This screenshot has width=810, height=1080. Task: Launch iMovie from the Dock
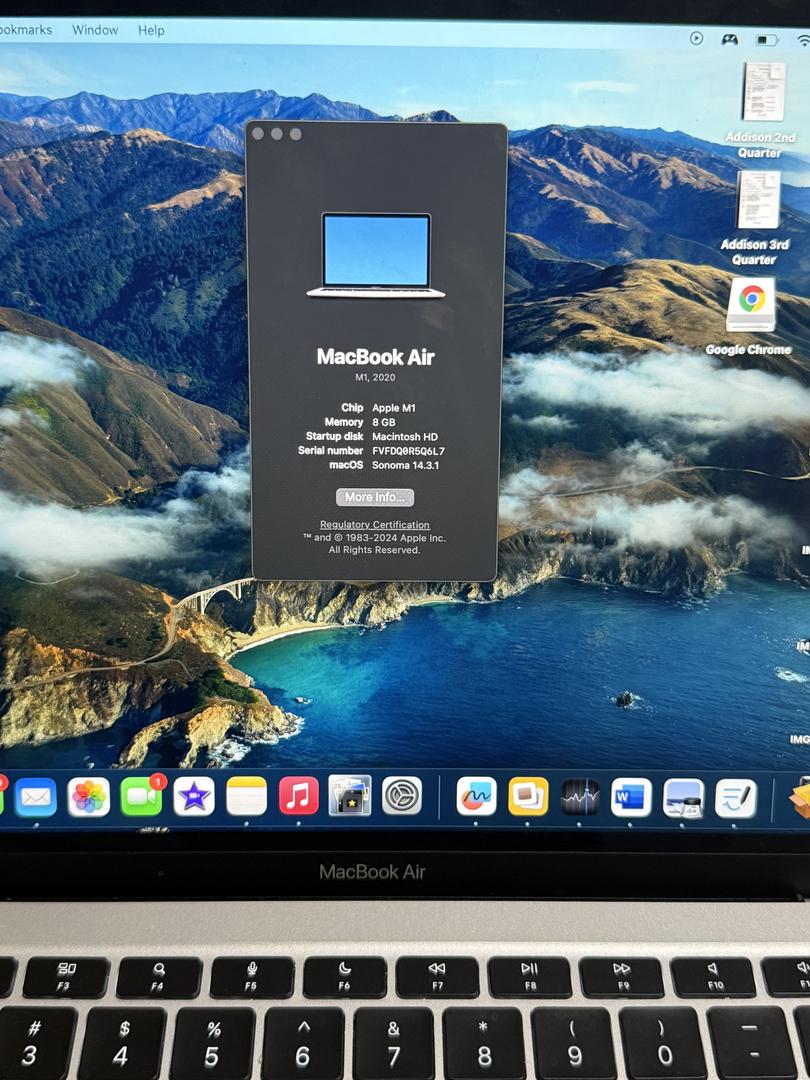pyautogui.click(x=193, y=797)
